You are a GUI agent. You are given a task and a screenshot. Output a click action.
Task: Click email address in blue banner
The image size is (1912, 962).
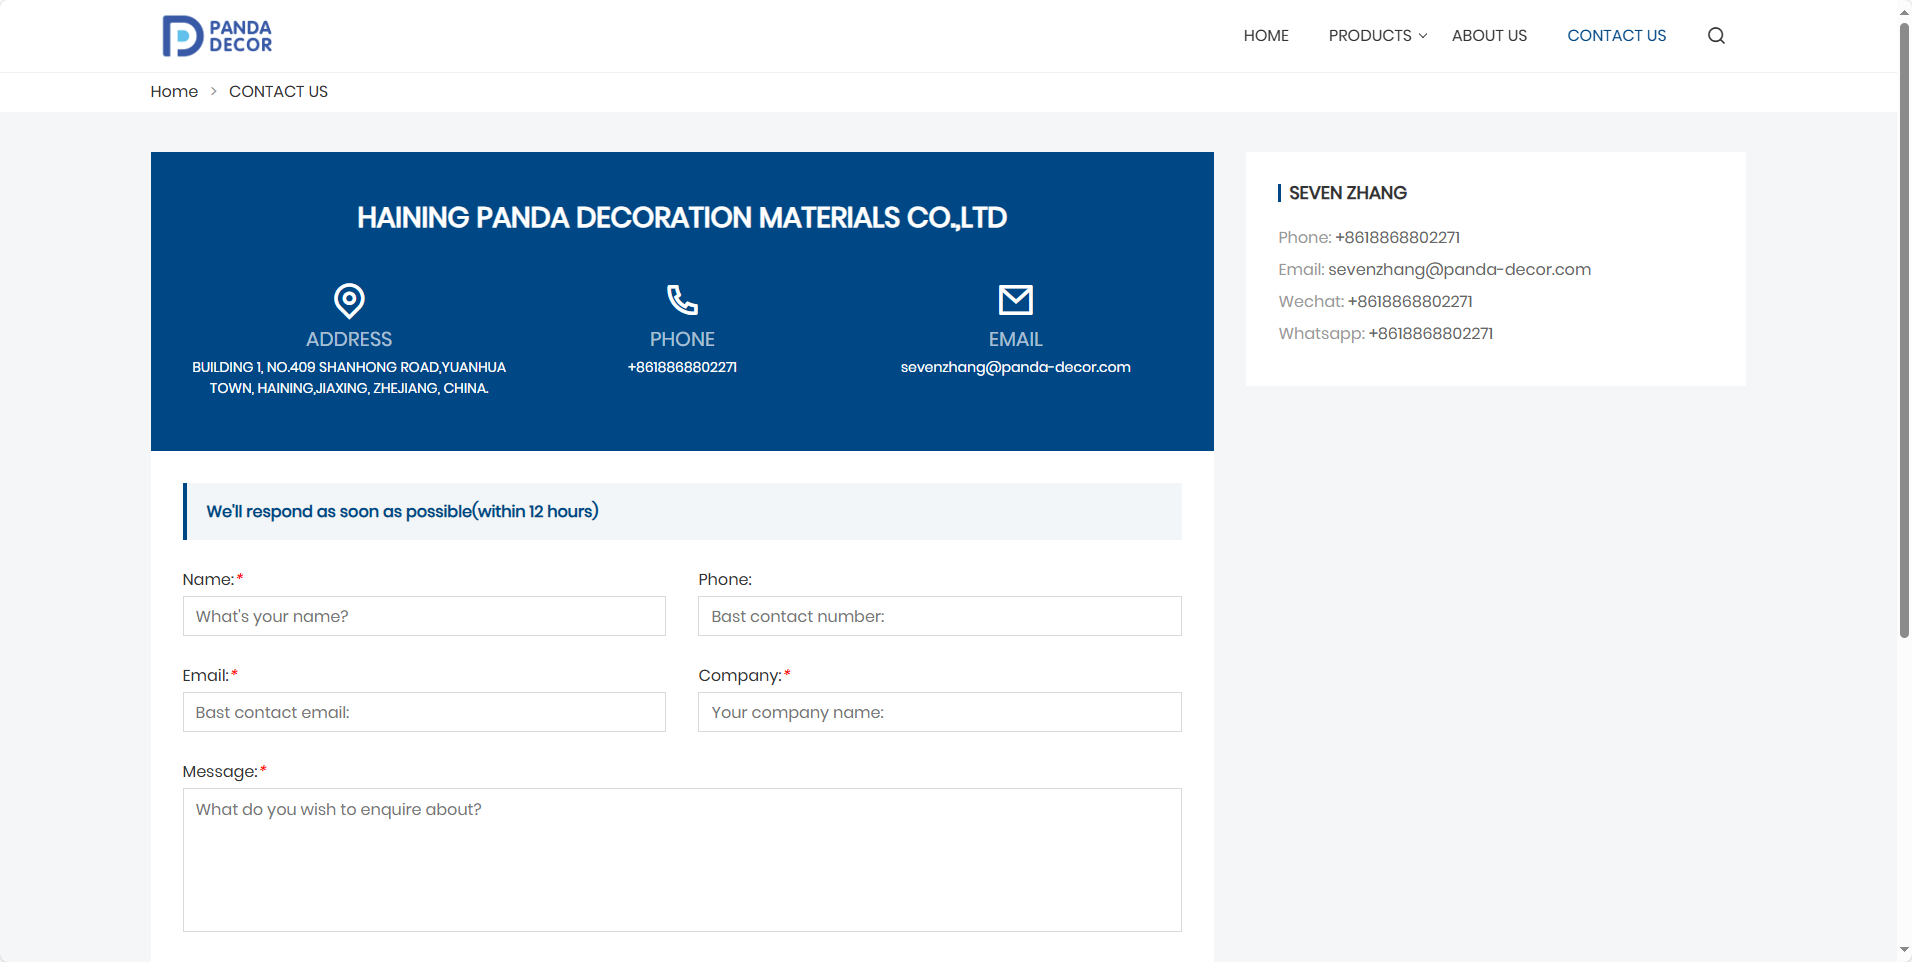tap(1016, 367)
